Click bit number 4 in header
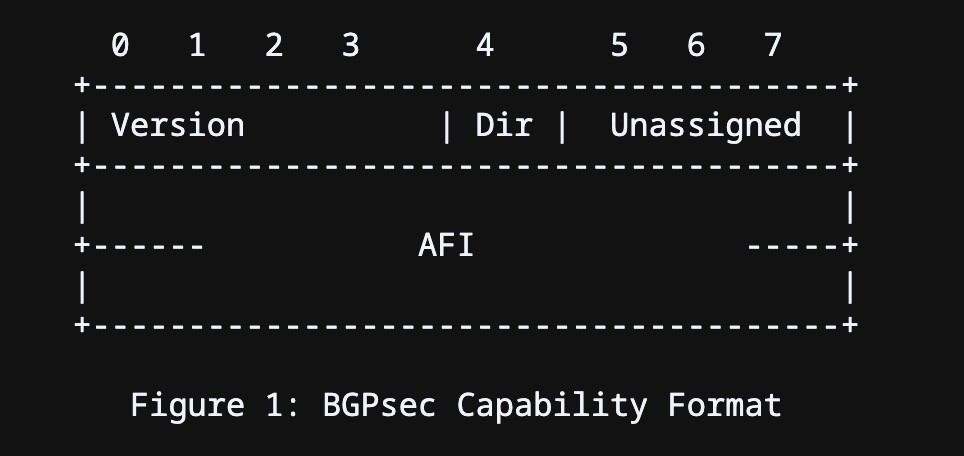The image size is (964, 456). click(484, 45)
